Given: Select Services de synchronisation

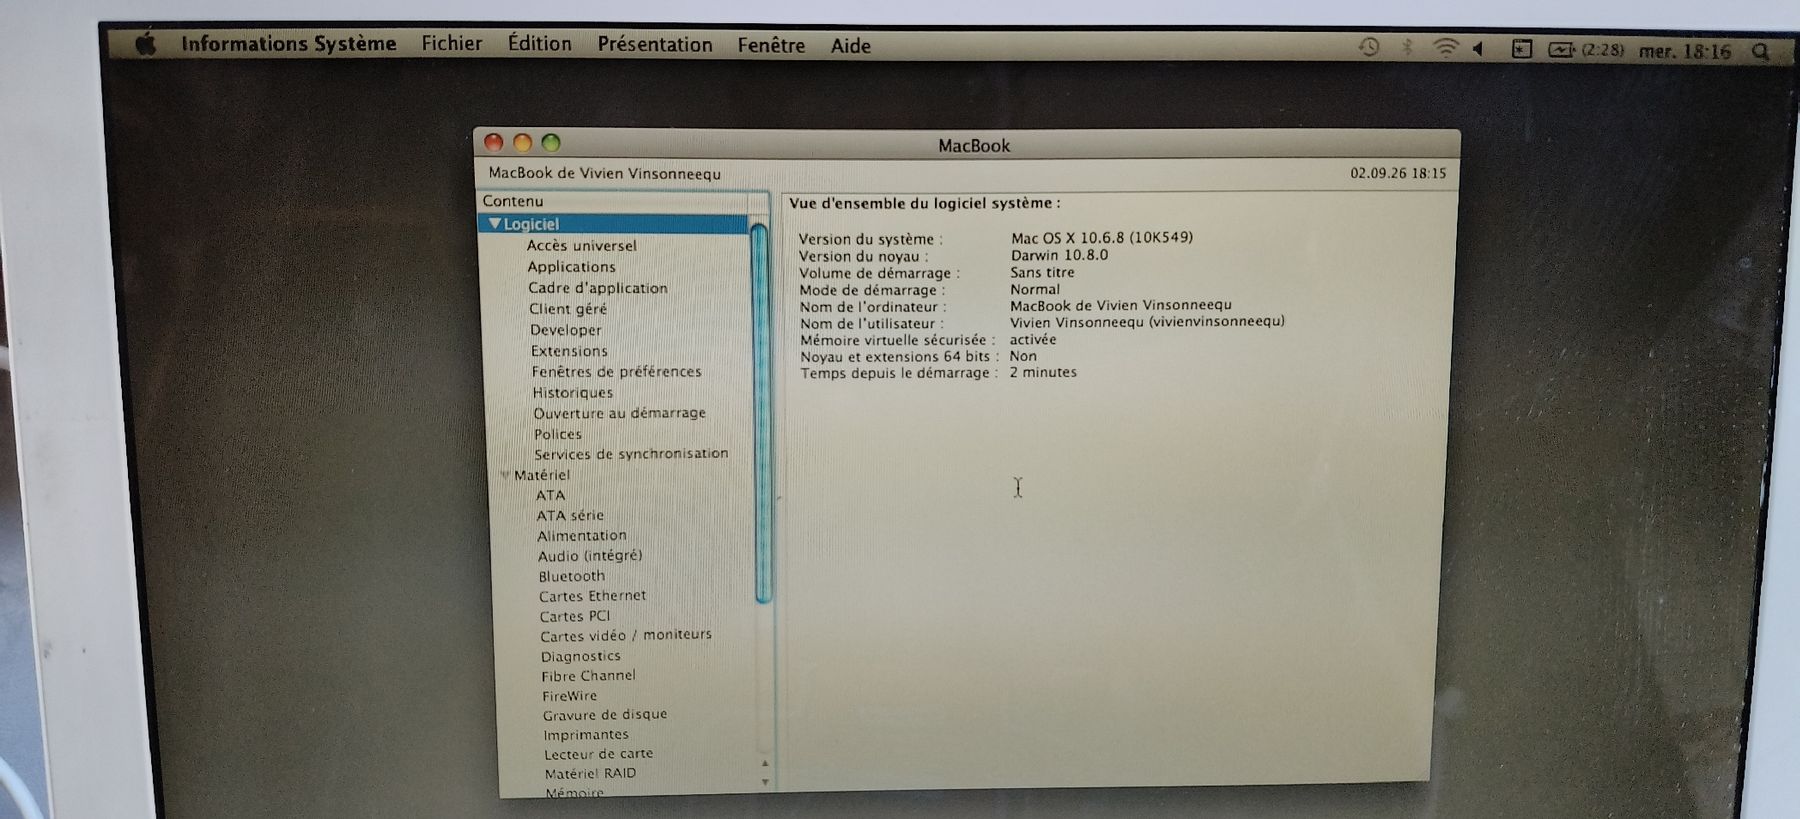Looking at the screenshot, I should pos(631,454).
